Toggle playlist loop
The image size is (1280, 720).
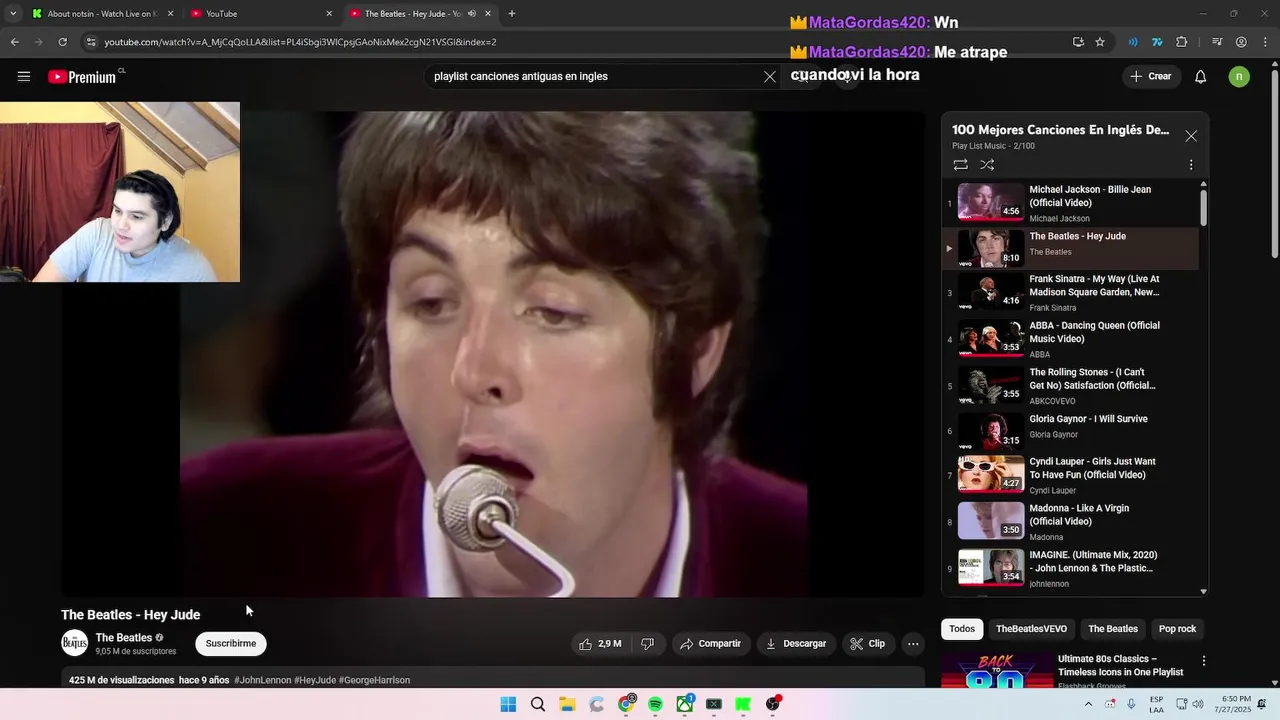[960, 164]
